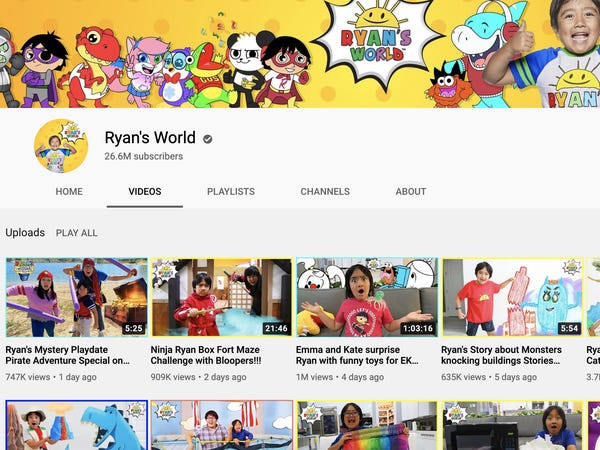Switch to the PLAYLISTS tab

pyautogui.click(x=231, y=191)
